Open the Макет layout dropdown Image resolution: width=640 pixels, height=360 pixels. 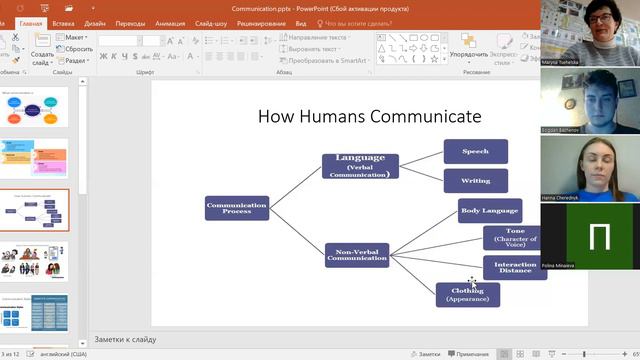[72, 37]
